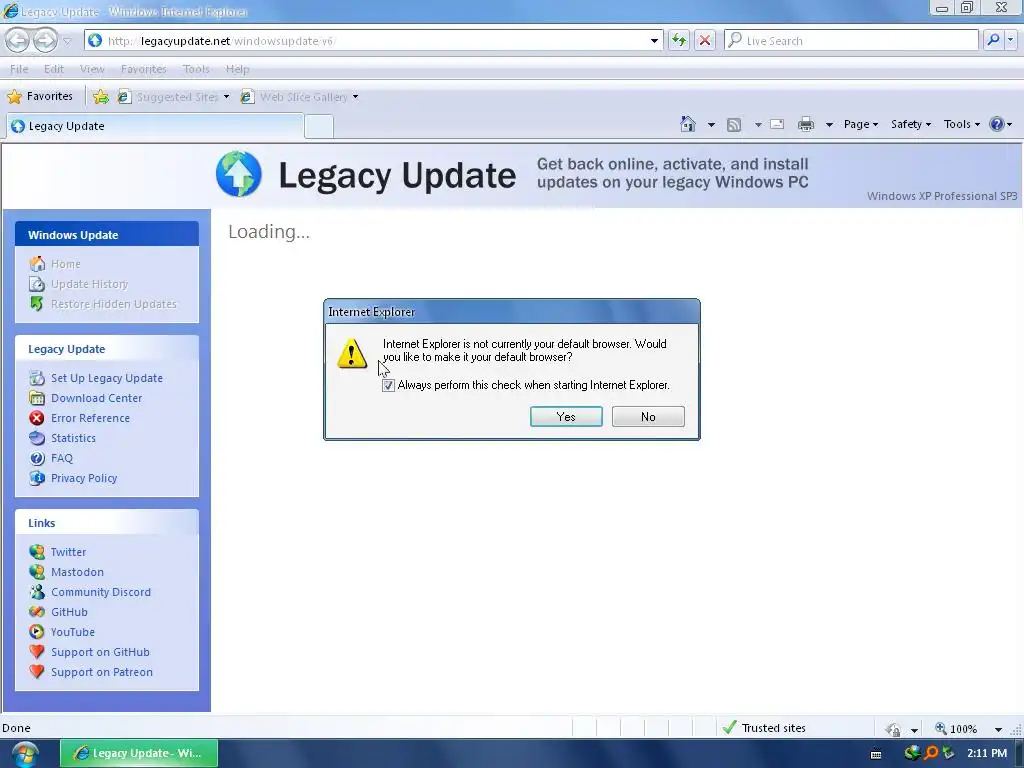This screenshot has height=768, width=1024.
Task: Click the orange tray search icon
Action: point(931,753)
